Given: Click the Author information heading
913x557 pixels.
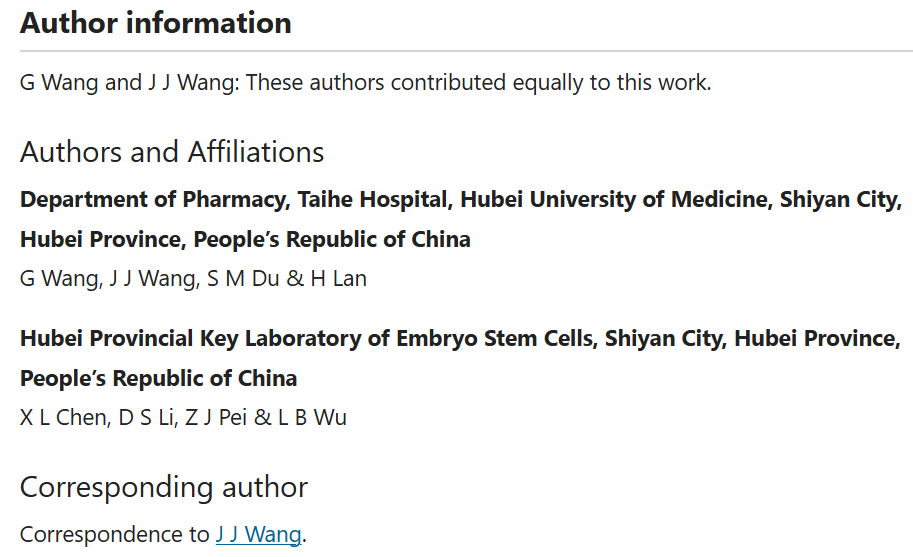Looking at the screenshot, I should tap(155, 23).
